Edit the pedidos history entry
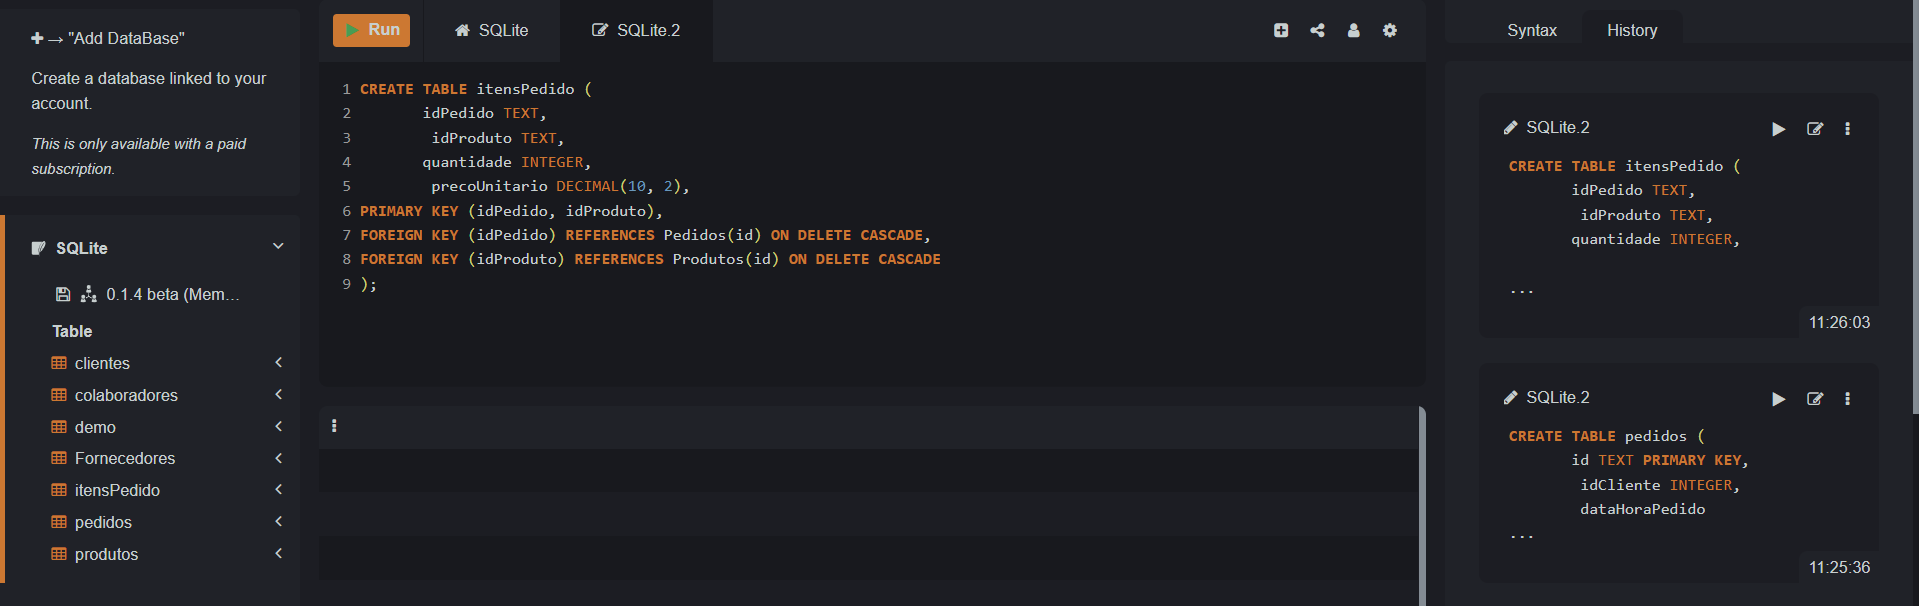This screenshot has width=1919, height=606. (x=1814, y=399)
